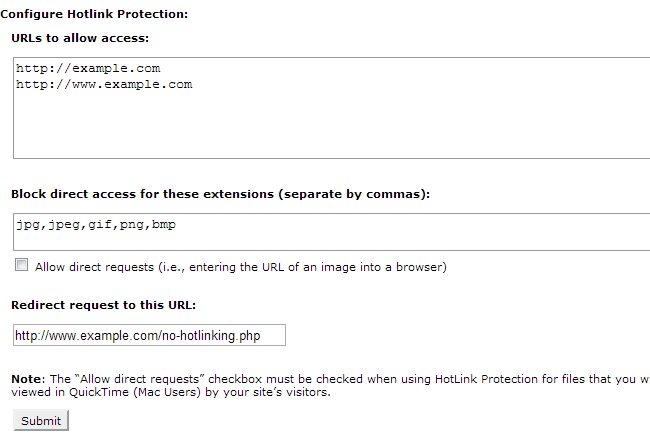Click 'no-hotlinking.php' in the redirect URL field

pos(210,336)
